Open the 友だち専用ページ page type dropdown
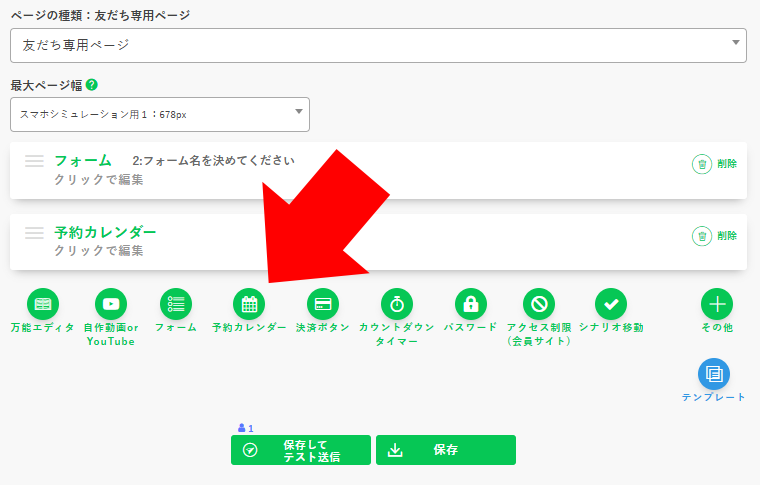The image size is (760, 485). [x=378, y=45]
